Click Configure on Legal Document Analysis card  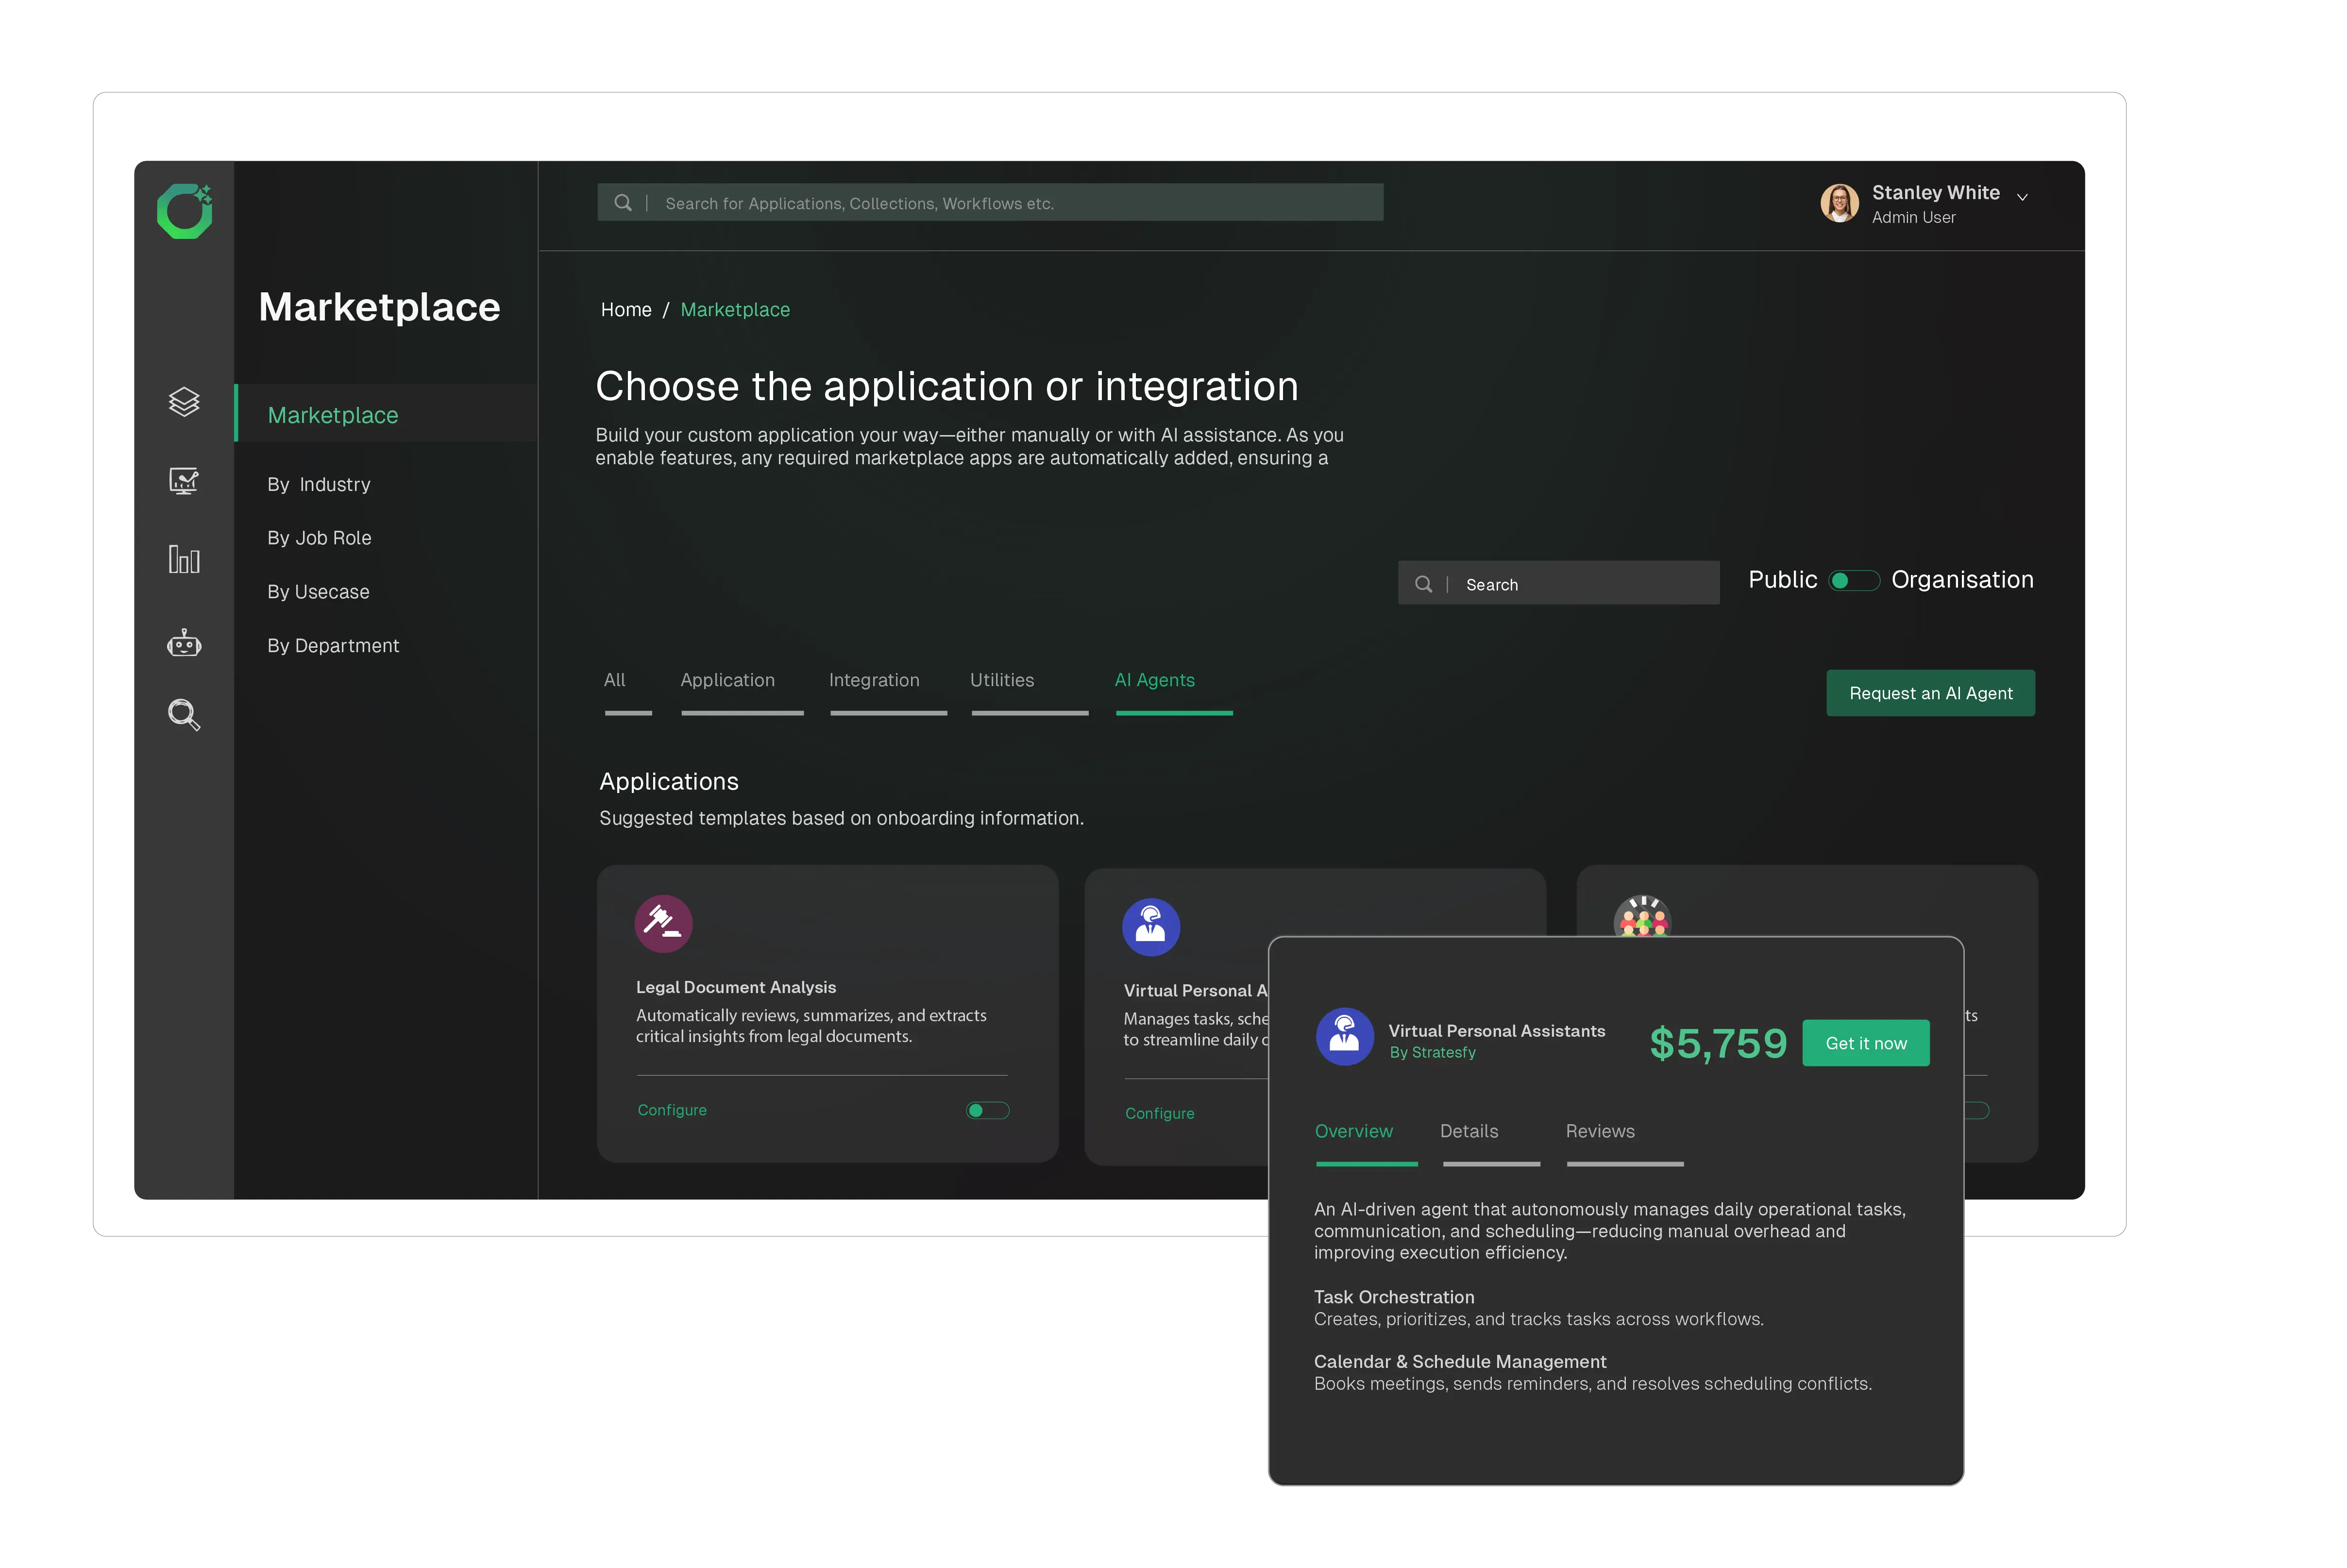pyautogui.click(x=672, y=1110)
